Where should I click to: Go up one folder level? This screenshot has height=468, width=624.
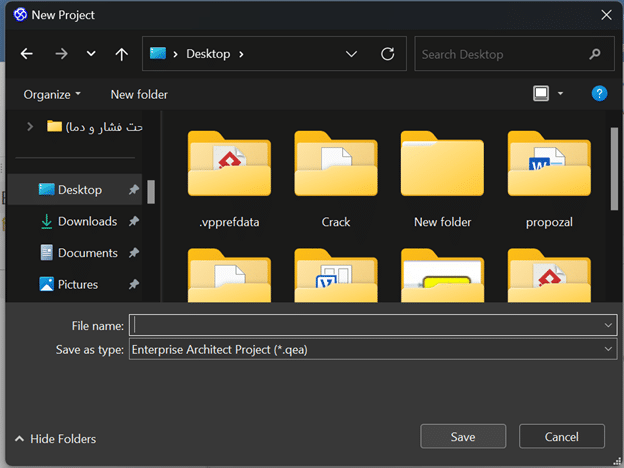[121, 54]
